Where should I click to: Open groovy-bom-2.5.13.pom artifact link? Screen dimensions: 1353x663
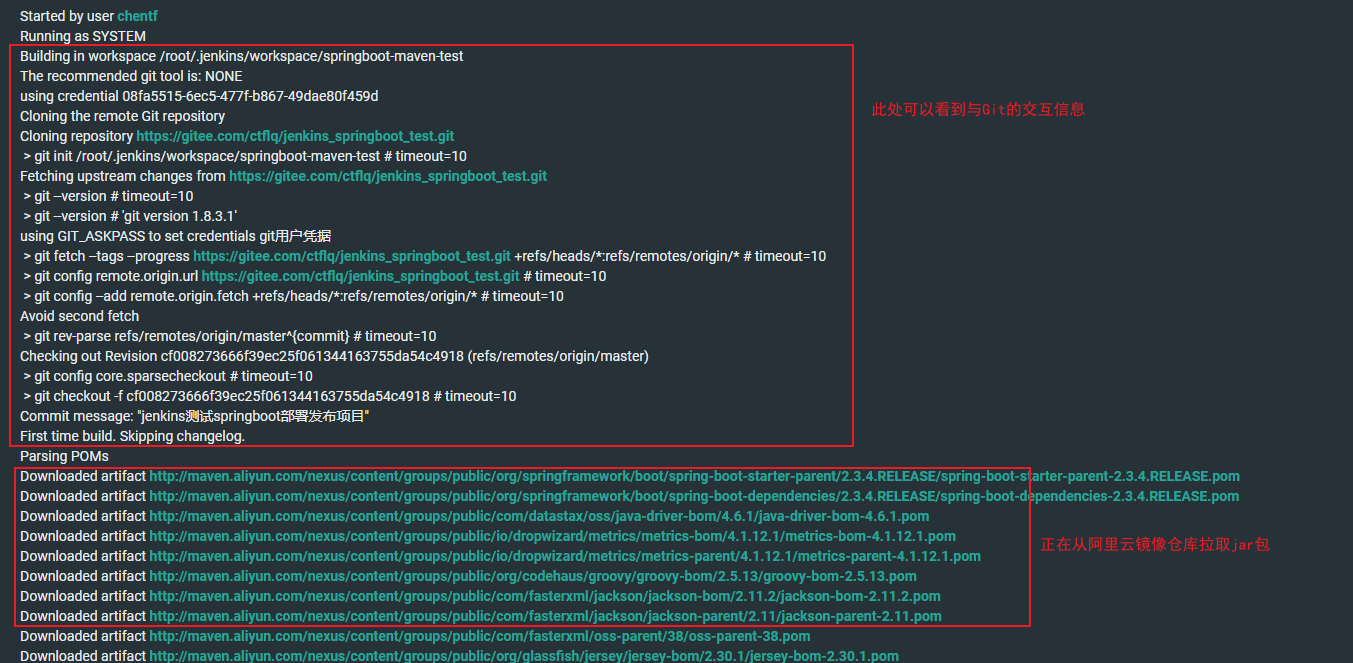tap(533, 576)
